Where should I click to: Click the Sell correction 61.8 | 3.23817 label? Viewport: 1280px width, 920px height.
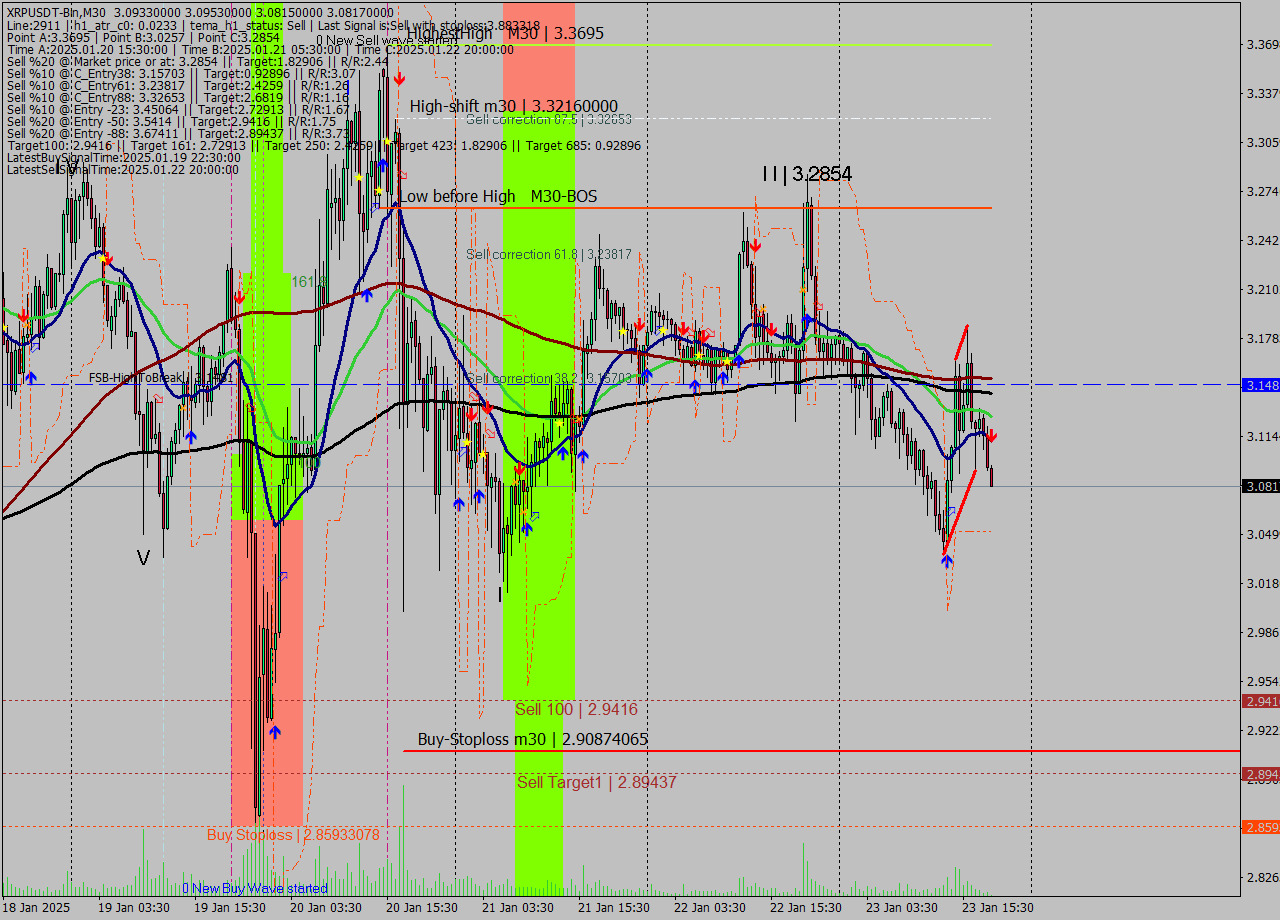tap(549, 255)
